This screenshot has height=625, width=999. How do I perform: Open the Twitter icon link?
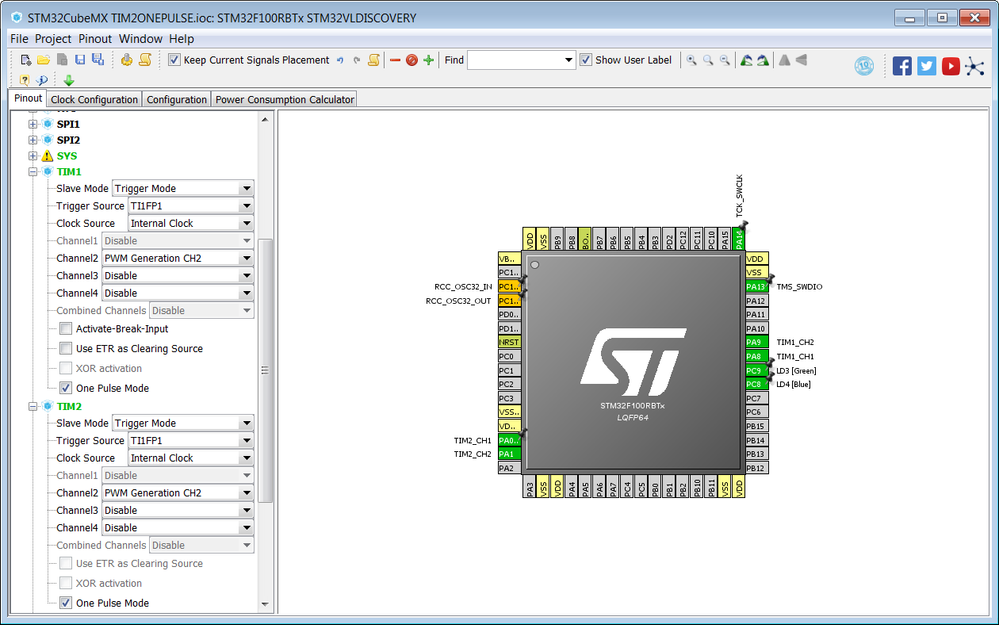[926, 66]
